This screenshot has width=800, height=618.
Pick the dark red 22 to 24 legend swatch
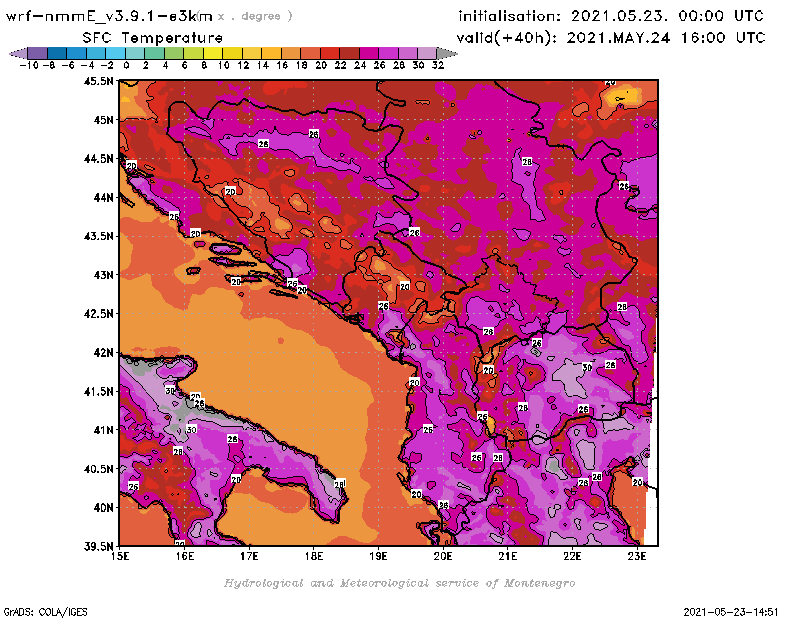click(349, 54)
